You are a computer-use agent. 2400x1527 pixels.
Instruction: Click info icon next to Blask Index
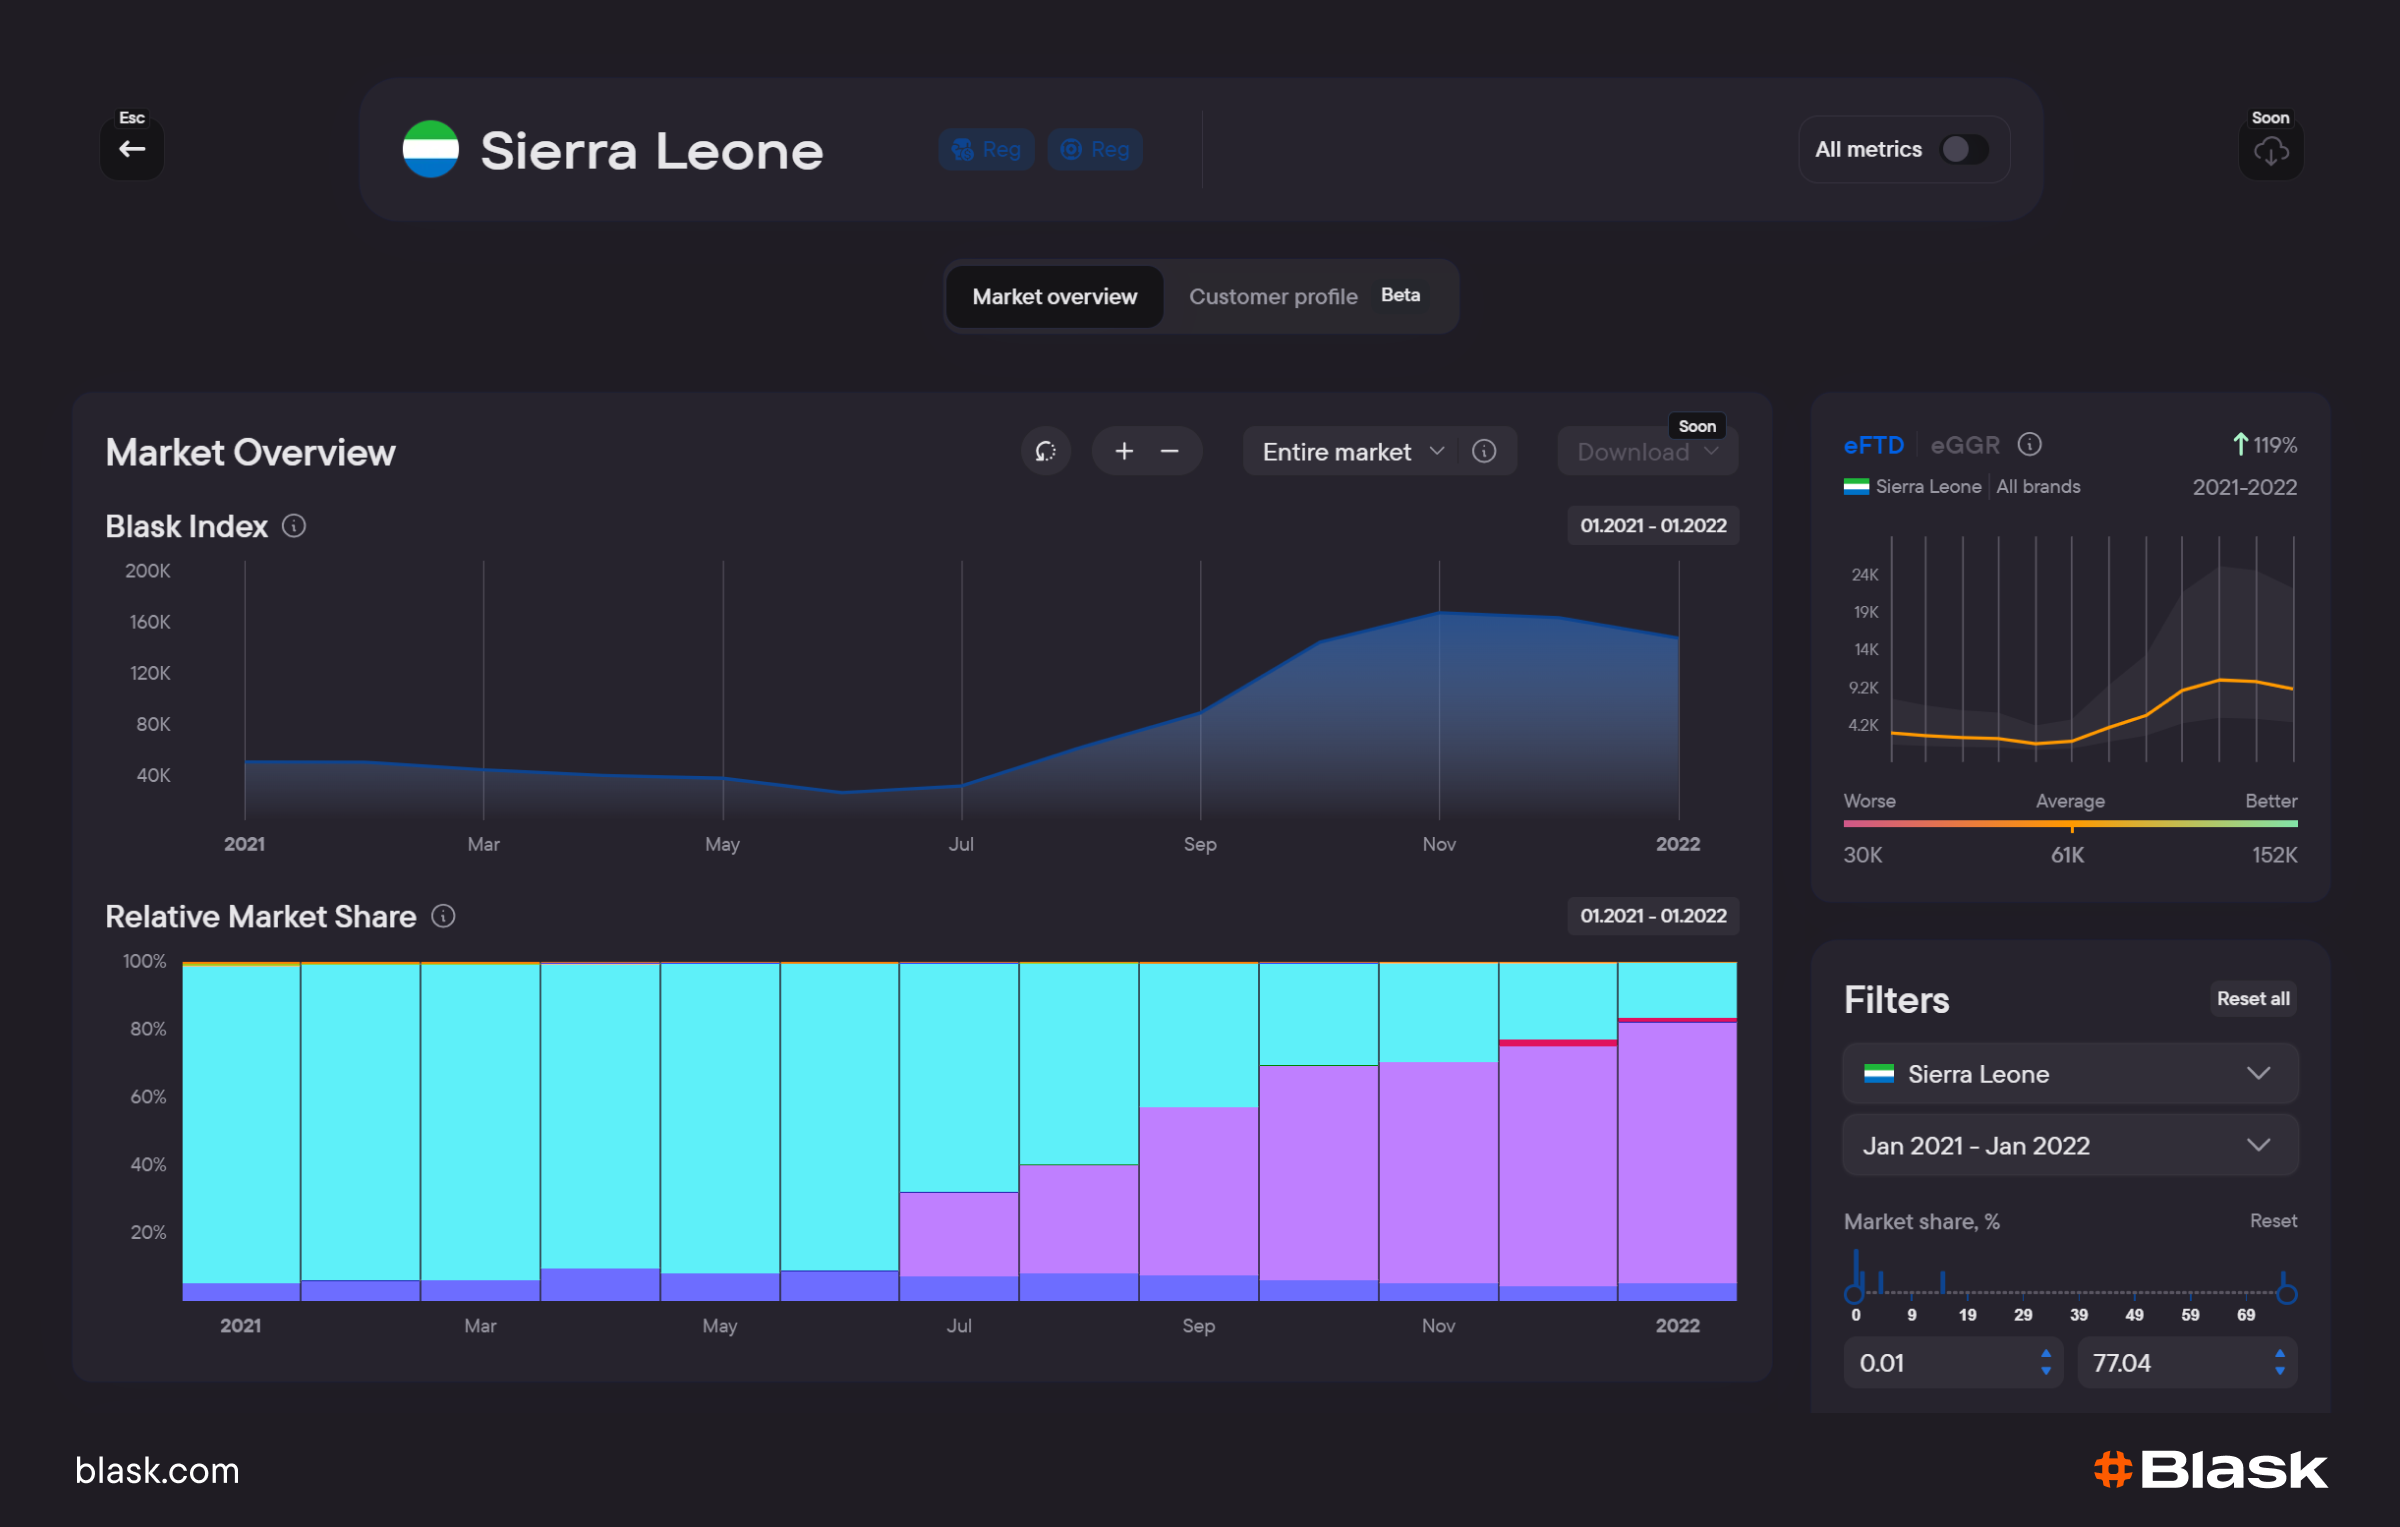pos(294,526)
